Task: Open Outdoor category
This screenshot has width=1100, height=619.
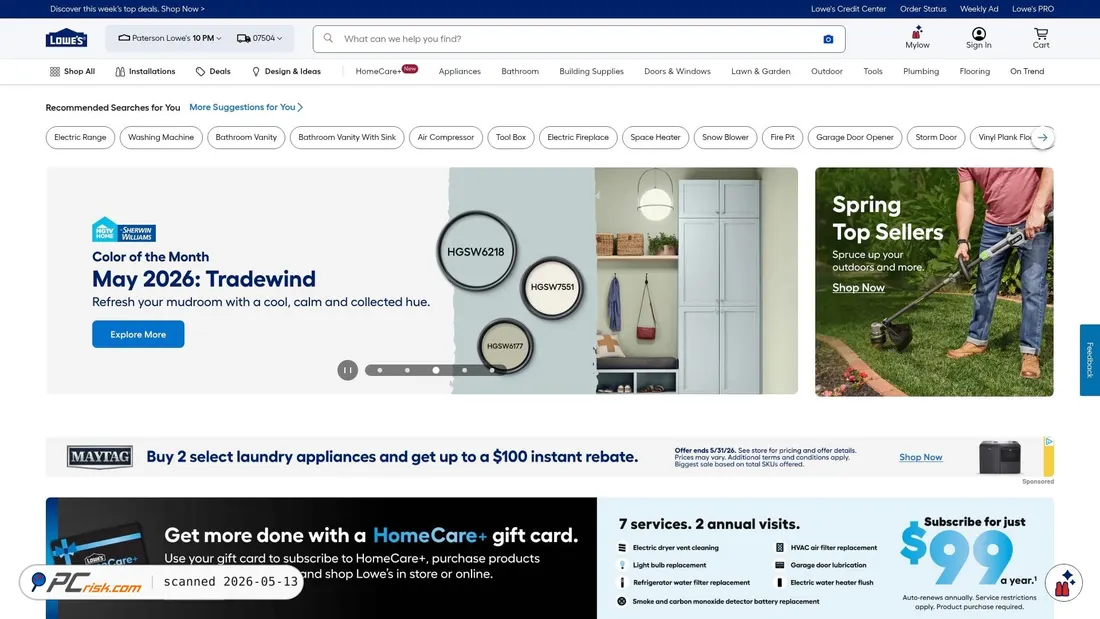Action: coord(826,72)
